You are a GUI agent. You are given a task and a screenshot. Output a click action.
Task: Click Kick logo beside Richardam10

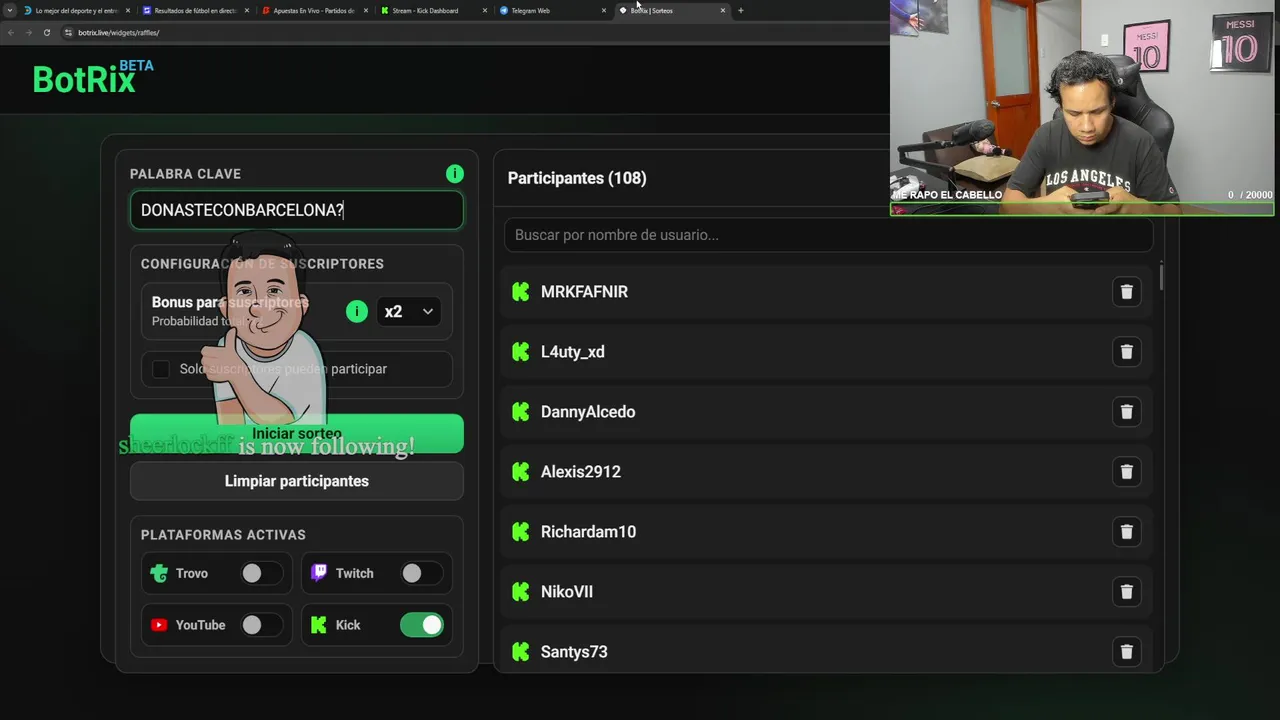520,532
